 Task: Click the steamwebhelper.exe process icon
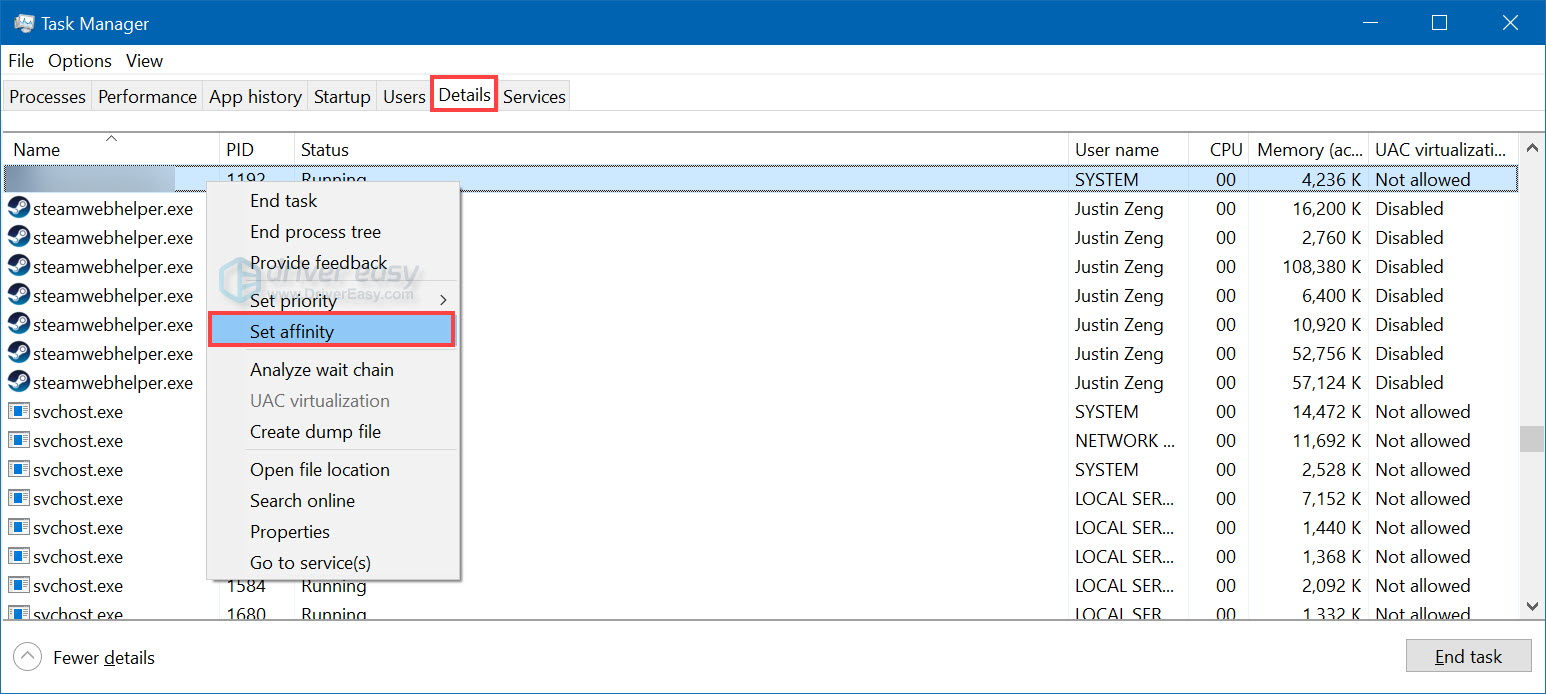coord(20,208)
